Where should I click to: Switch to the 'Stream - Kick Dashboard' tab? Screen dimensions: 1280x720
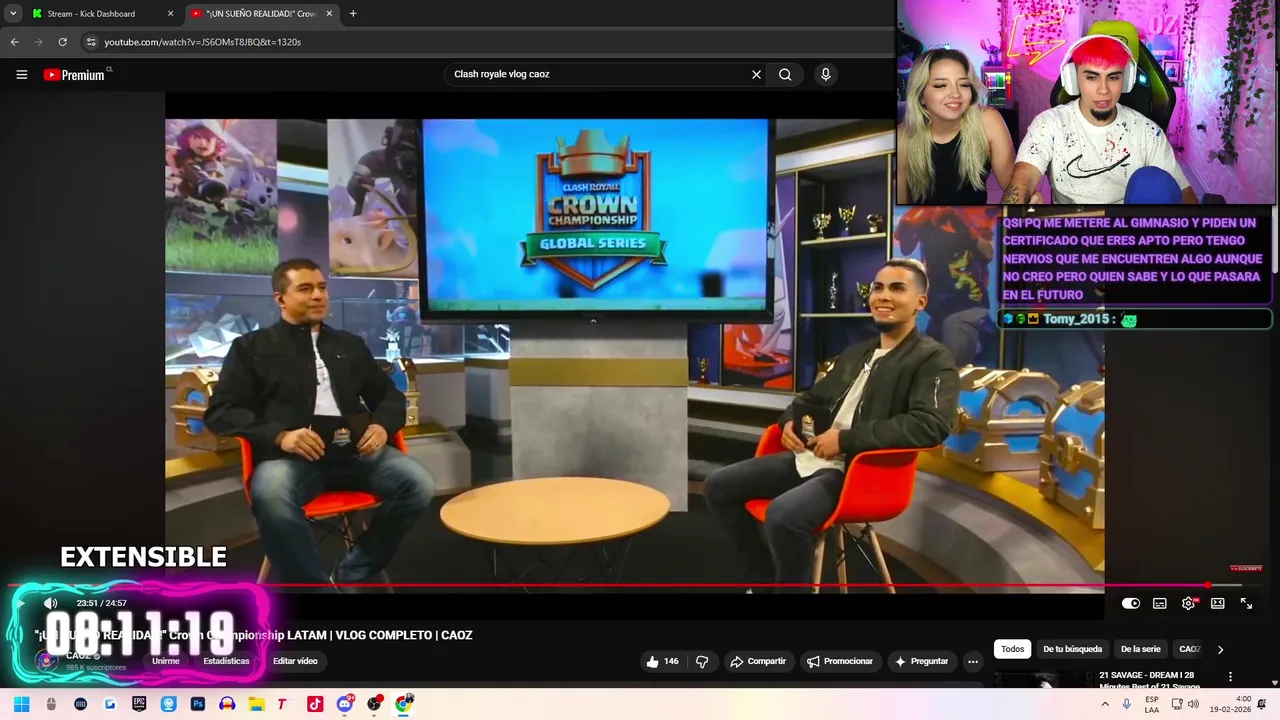(x=102, y=14)
